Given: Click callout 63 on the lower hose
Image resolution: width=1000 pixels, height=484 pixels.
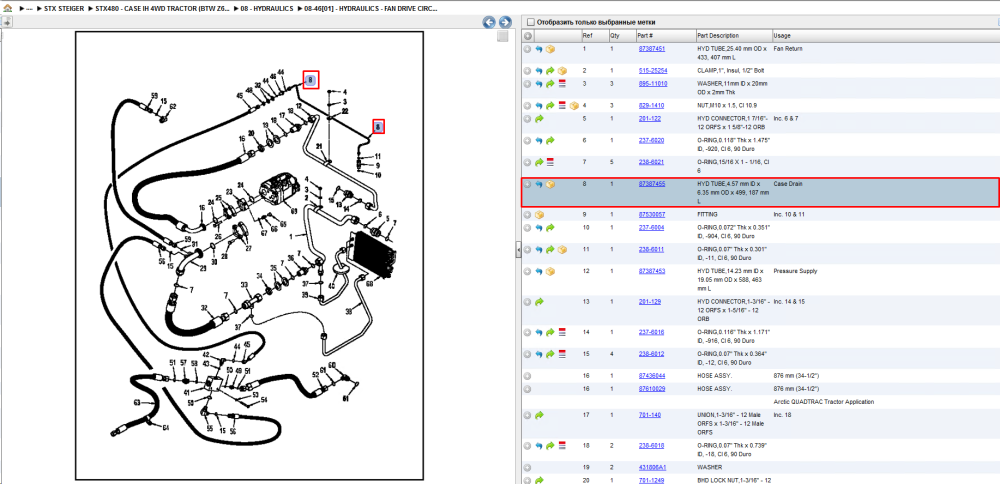Looking at the screenshot, I should (136, 402).
